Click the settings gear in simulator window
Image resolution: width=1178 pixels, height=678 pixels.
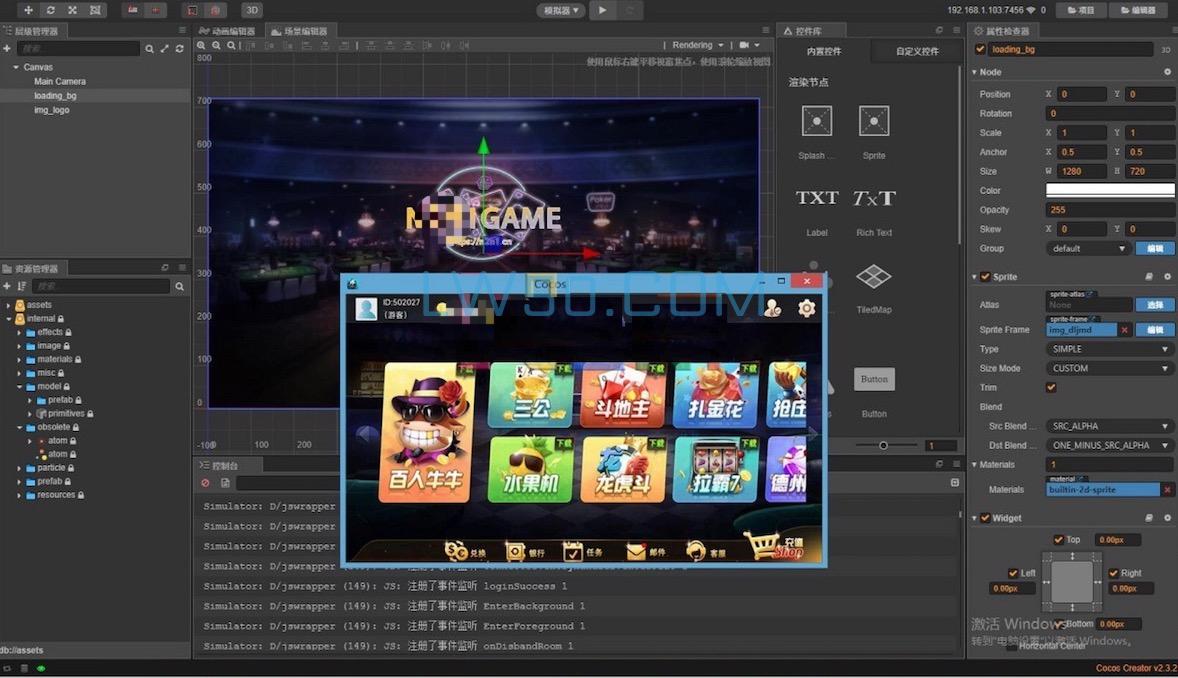[806, 309]
